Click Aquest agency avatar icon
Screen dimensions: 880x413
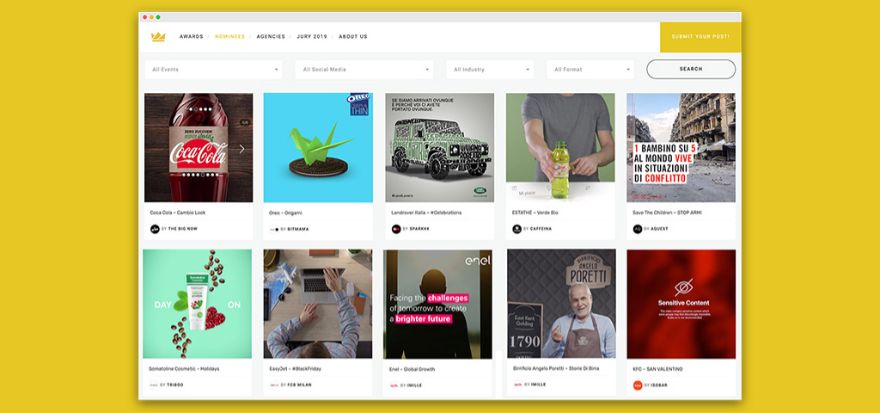pyautogui.click(x=638, y=229)
